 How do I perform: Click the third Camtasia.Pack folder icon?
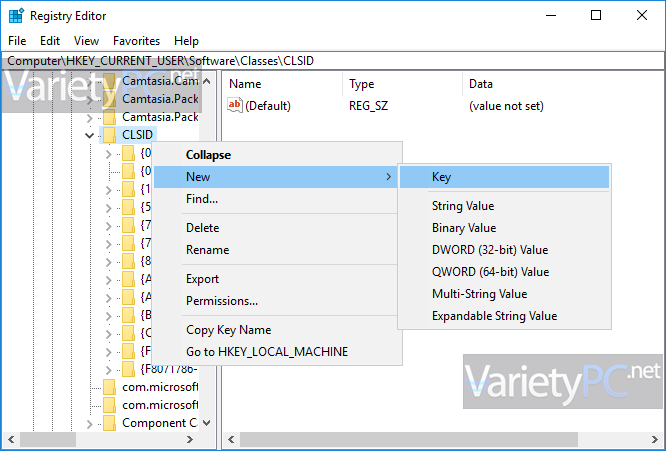[110, 117]
